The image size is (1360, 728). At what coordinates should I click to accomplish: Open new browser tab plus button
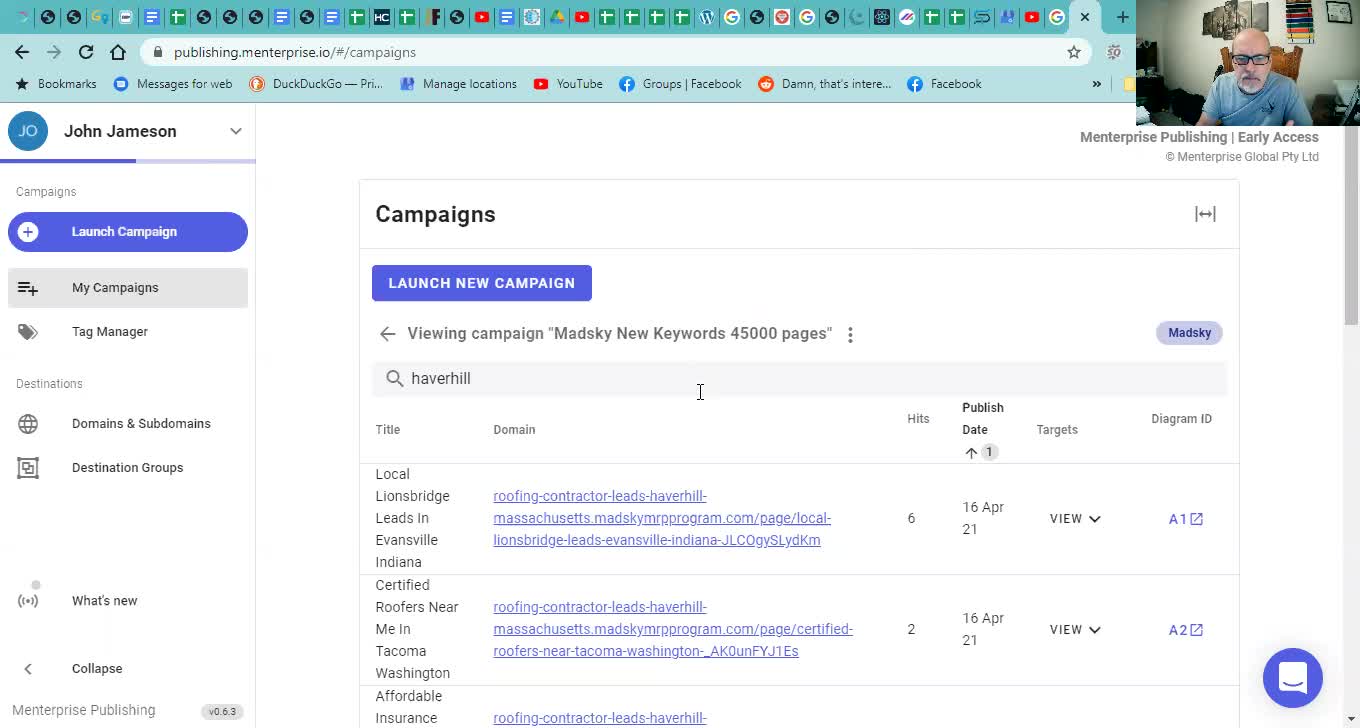1122,17
